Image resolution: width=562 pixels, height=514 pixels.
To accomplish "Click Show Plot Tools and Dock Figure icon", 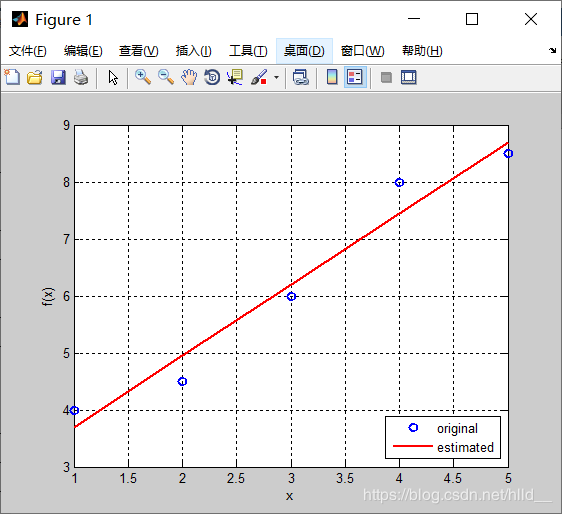I will click(x=409, y=77).
